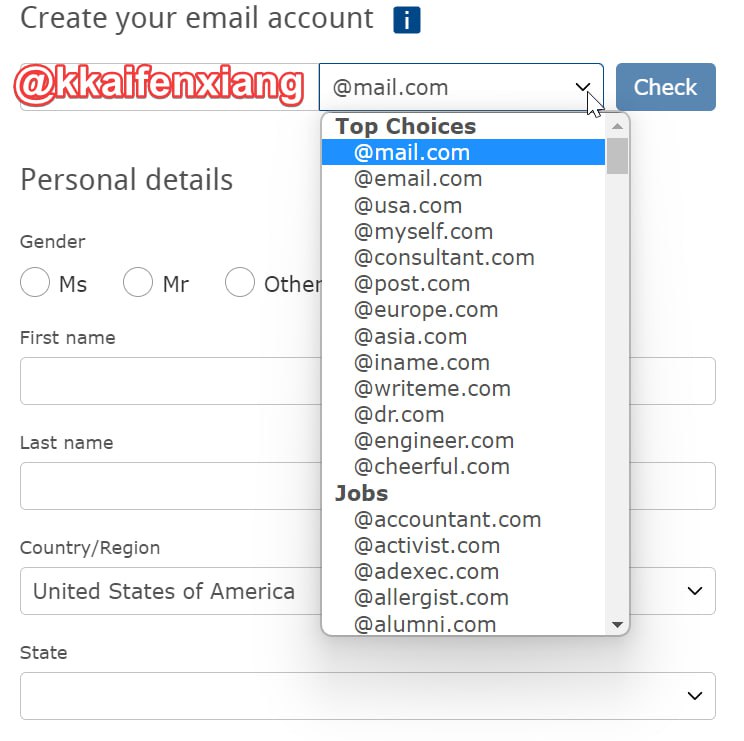Click the blue info icon beside the heading

click(x=407, y=20)
